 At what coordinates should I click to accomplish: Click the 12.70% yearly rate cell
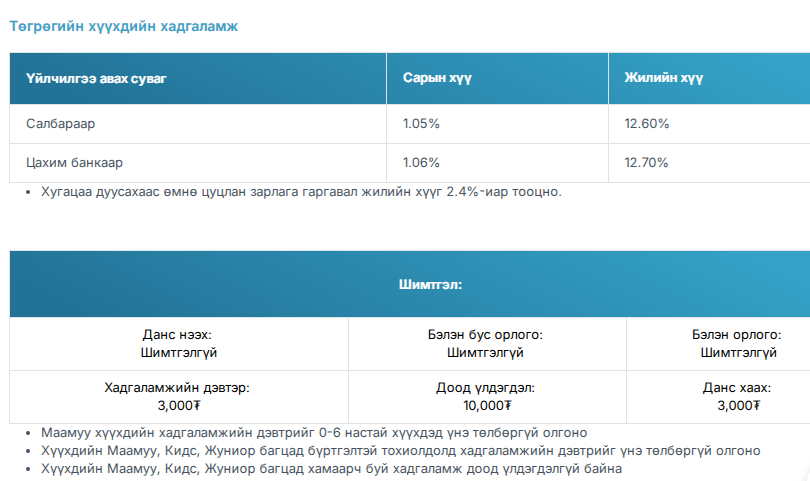[646, 162]
